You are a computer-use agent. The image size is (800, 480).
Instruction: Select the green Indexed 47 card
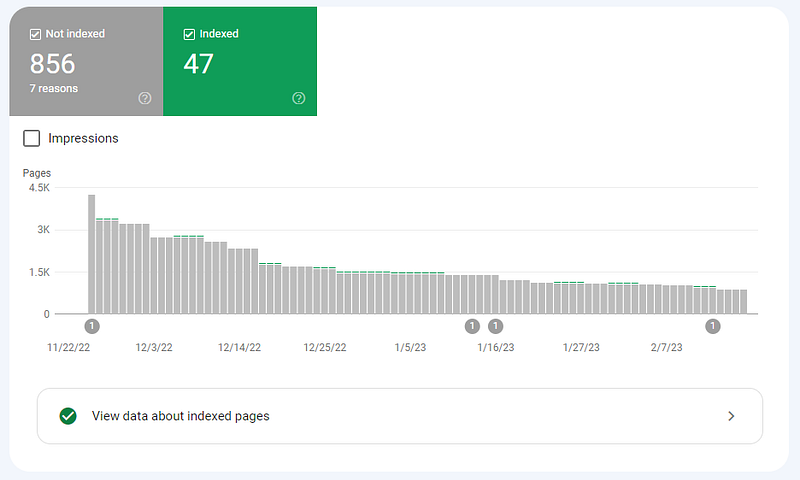[x=240, y=61]
